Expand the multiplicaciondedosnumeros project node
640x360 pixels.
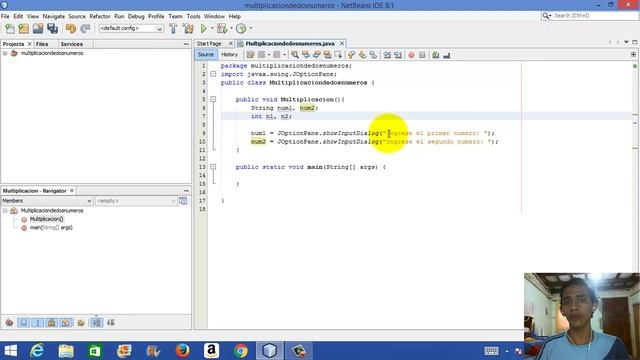(x=5, y=53)
